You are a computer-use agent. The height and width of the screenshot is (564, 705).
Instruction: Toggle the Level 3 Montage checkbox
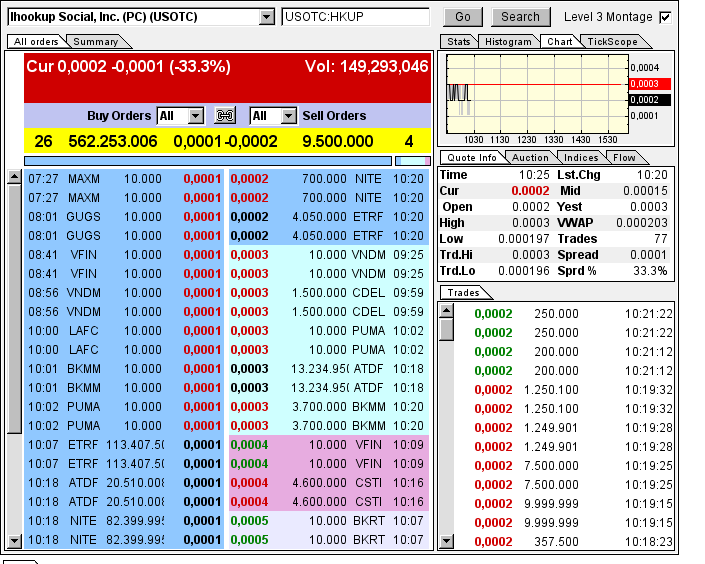pyautogui.click(x=665, y=17)
